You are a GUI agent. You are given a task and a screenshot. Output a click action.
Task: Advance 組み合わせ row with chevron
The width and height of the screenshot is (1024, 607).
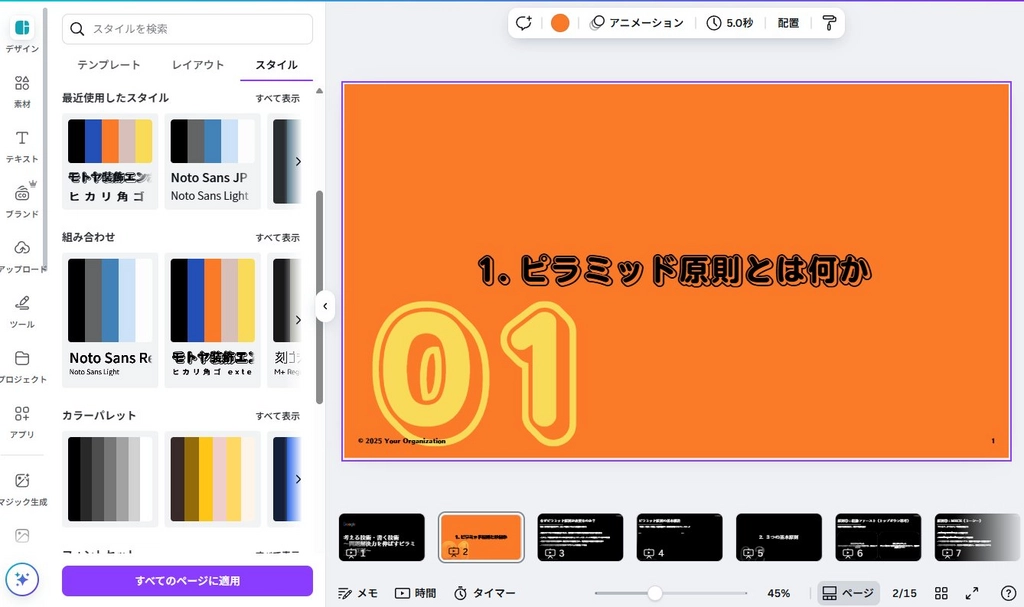298,320
